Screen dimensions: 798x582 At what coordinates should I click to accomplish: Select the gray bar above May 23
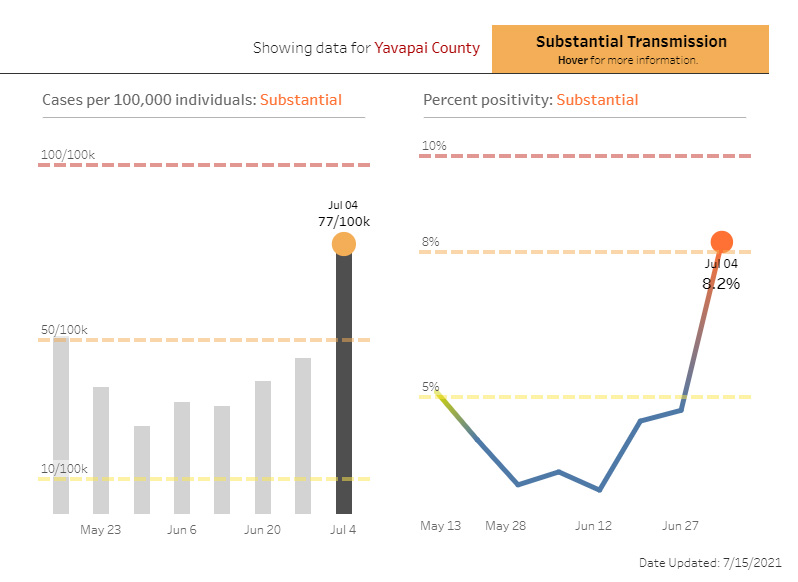click(x=101, y=450)
